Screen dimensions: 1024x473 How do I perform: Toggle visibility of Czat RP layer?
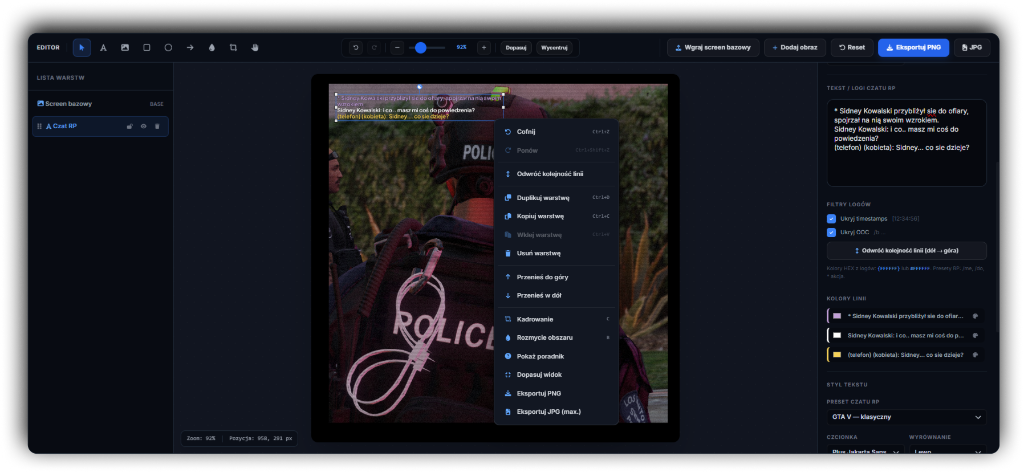(x=144, y=126)
